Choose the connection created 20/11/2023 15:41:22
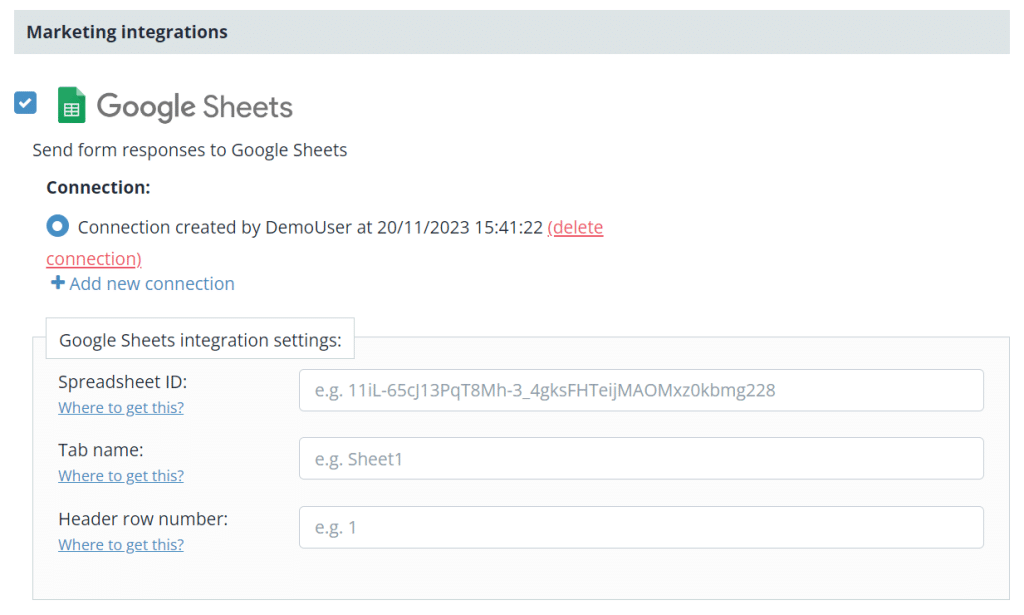The width and height of the screenshot is (1024, 615). [57, 226]
